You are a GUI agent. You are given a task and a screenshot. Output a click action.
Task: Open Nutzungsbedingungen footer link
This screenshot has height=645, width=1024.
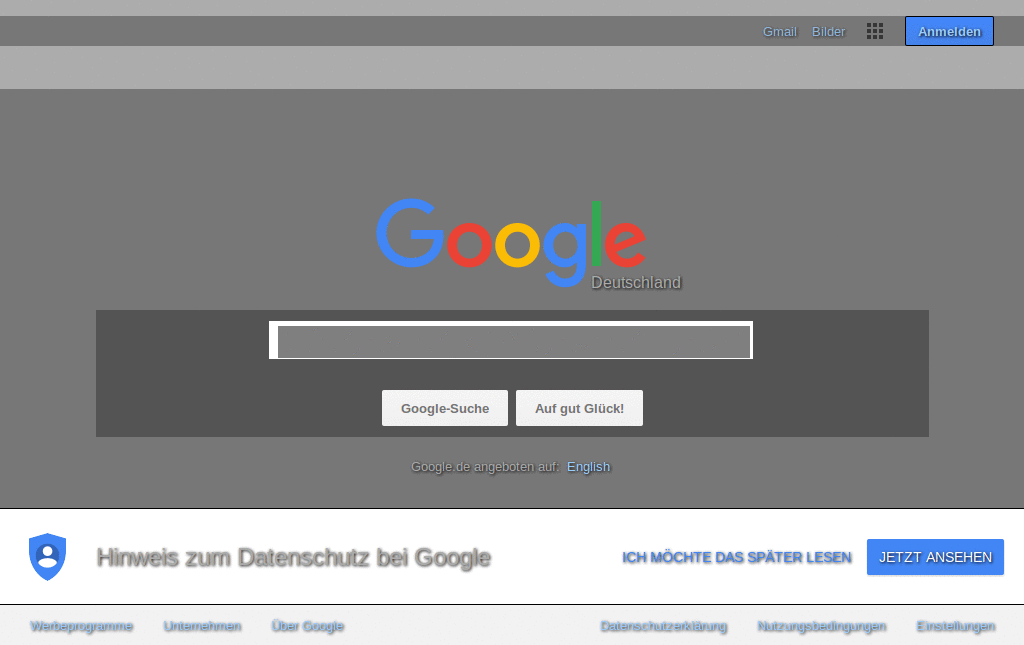pyautogui.click(x=822, y=626)
